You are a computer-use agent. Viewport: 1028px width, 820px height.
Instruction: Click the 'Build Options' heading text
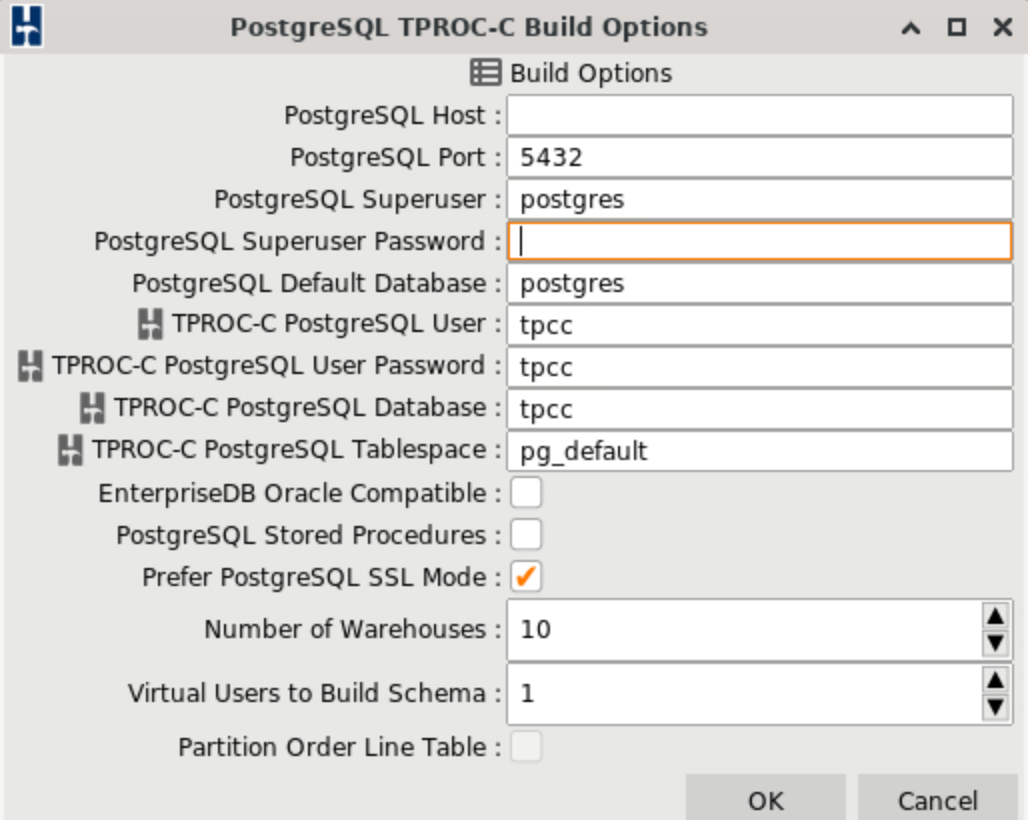[x=591, y=73]
